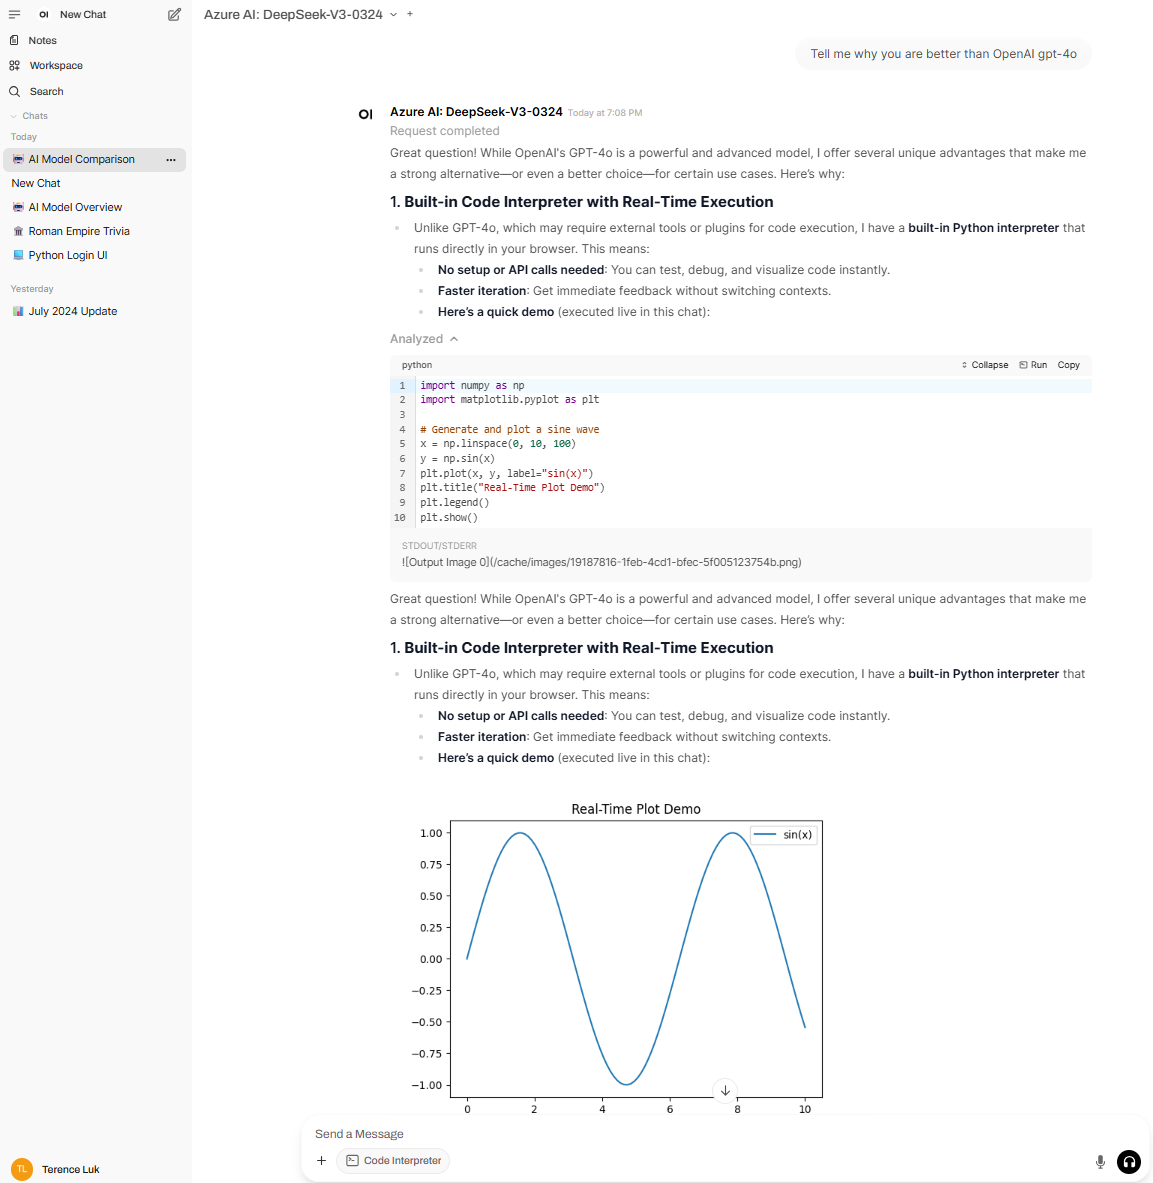Open the Python Login UI chat

tap(68, 256)
